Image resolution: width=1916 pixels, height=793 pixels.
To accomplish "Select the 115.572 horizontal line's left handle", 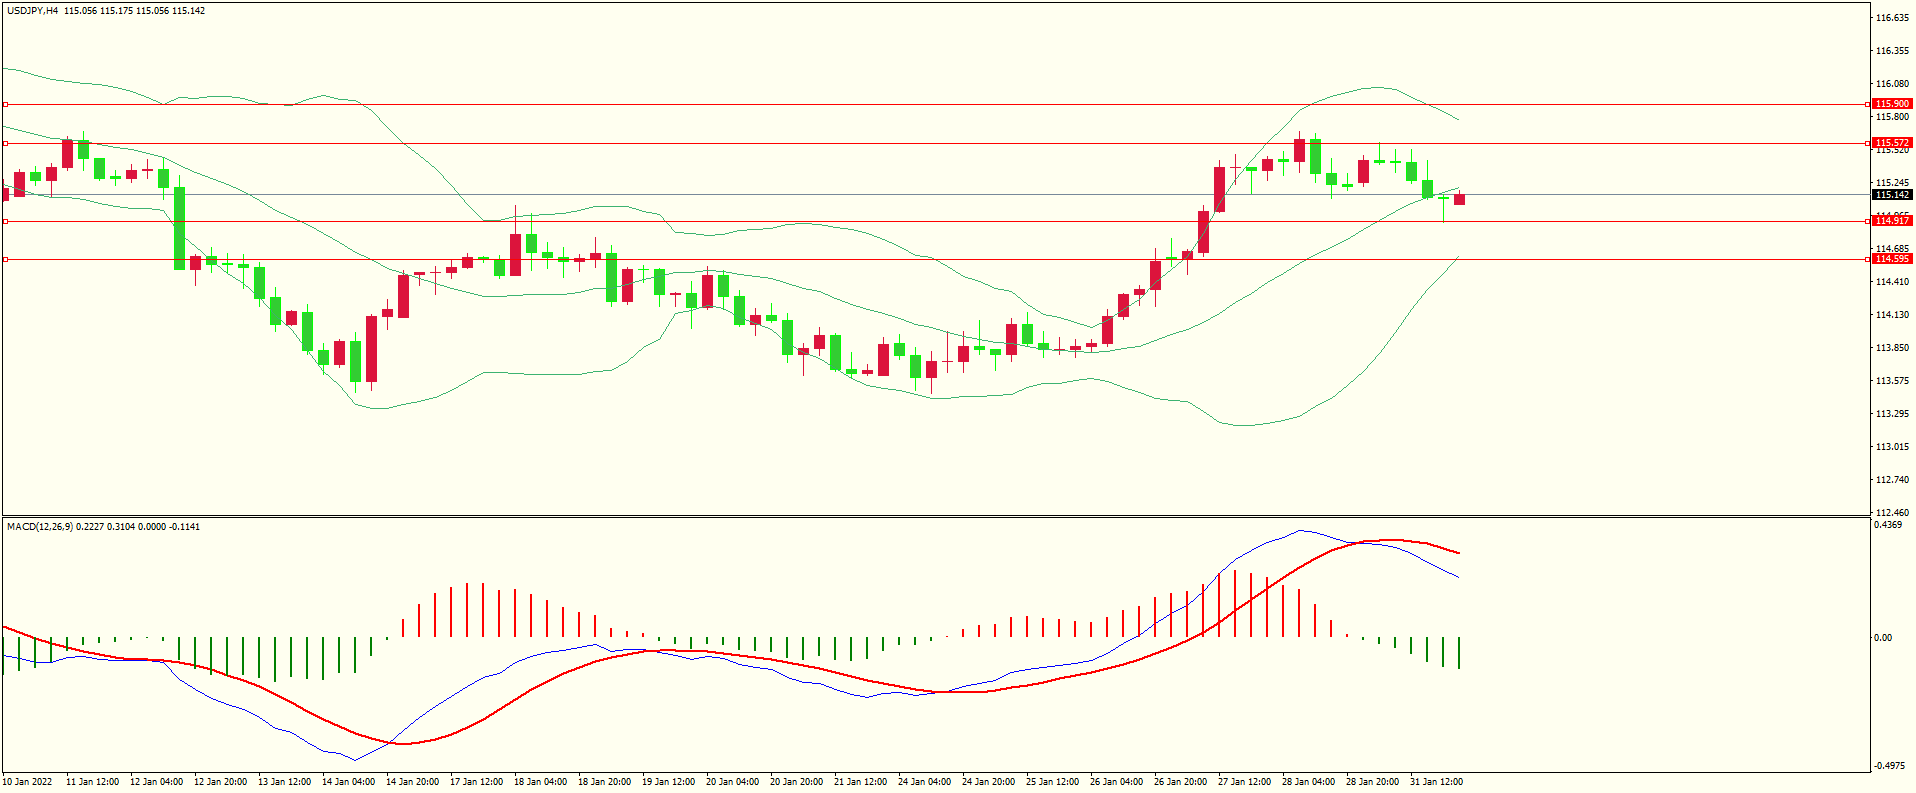I will coord(5,143).
